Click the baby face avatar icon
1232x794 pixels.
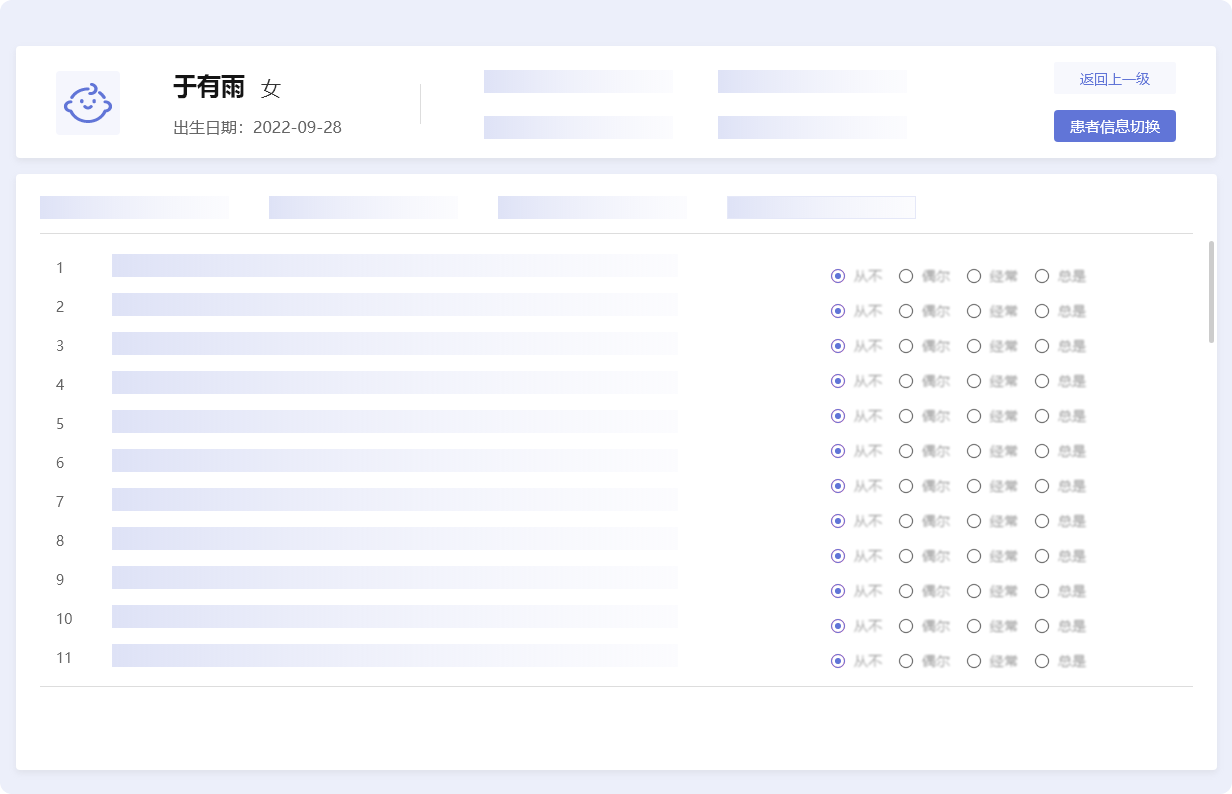(88, 102)
